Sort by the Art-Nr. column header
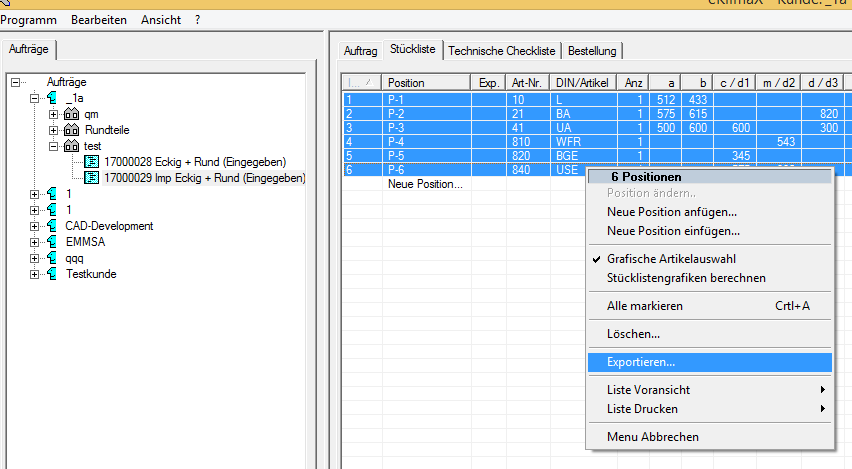 [x=528, y=83]
